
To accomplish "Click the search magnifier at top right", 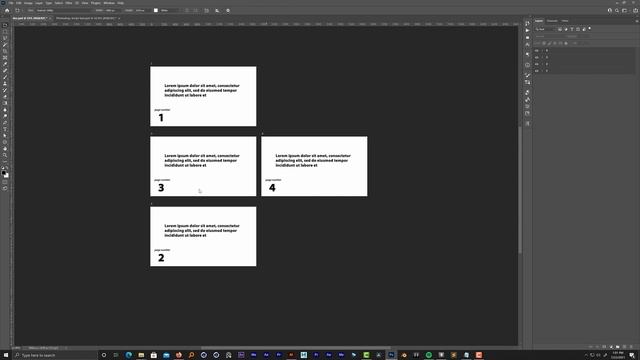I will click(617, 11).
